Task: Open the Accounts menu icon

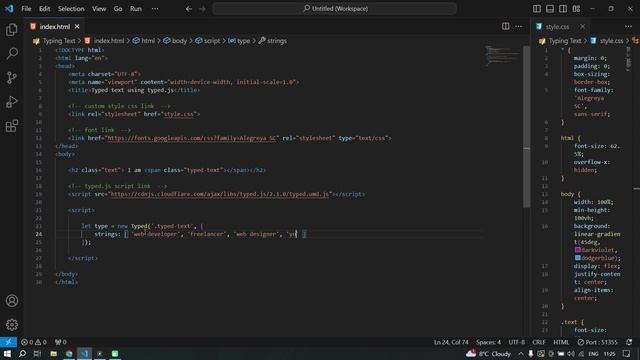Action: tap(12, 301)
